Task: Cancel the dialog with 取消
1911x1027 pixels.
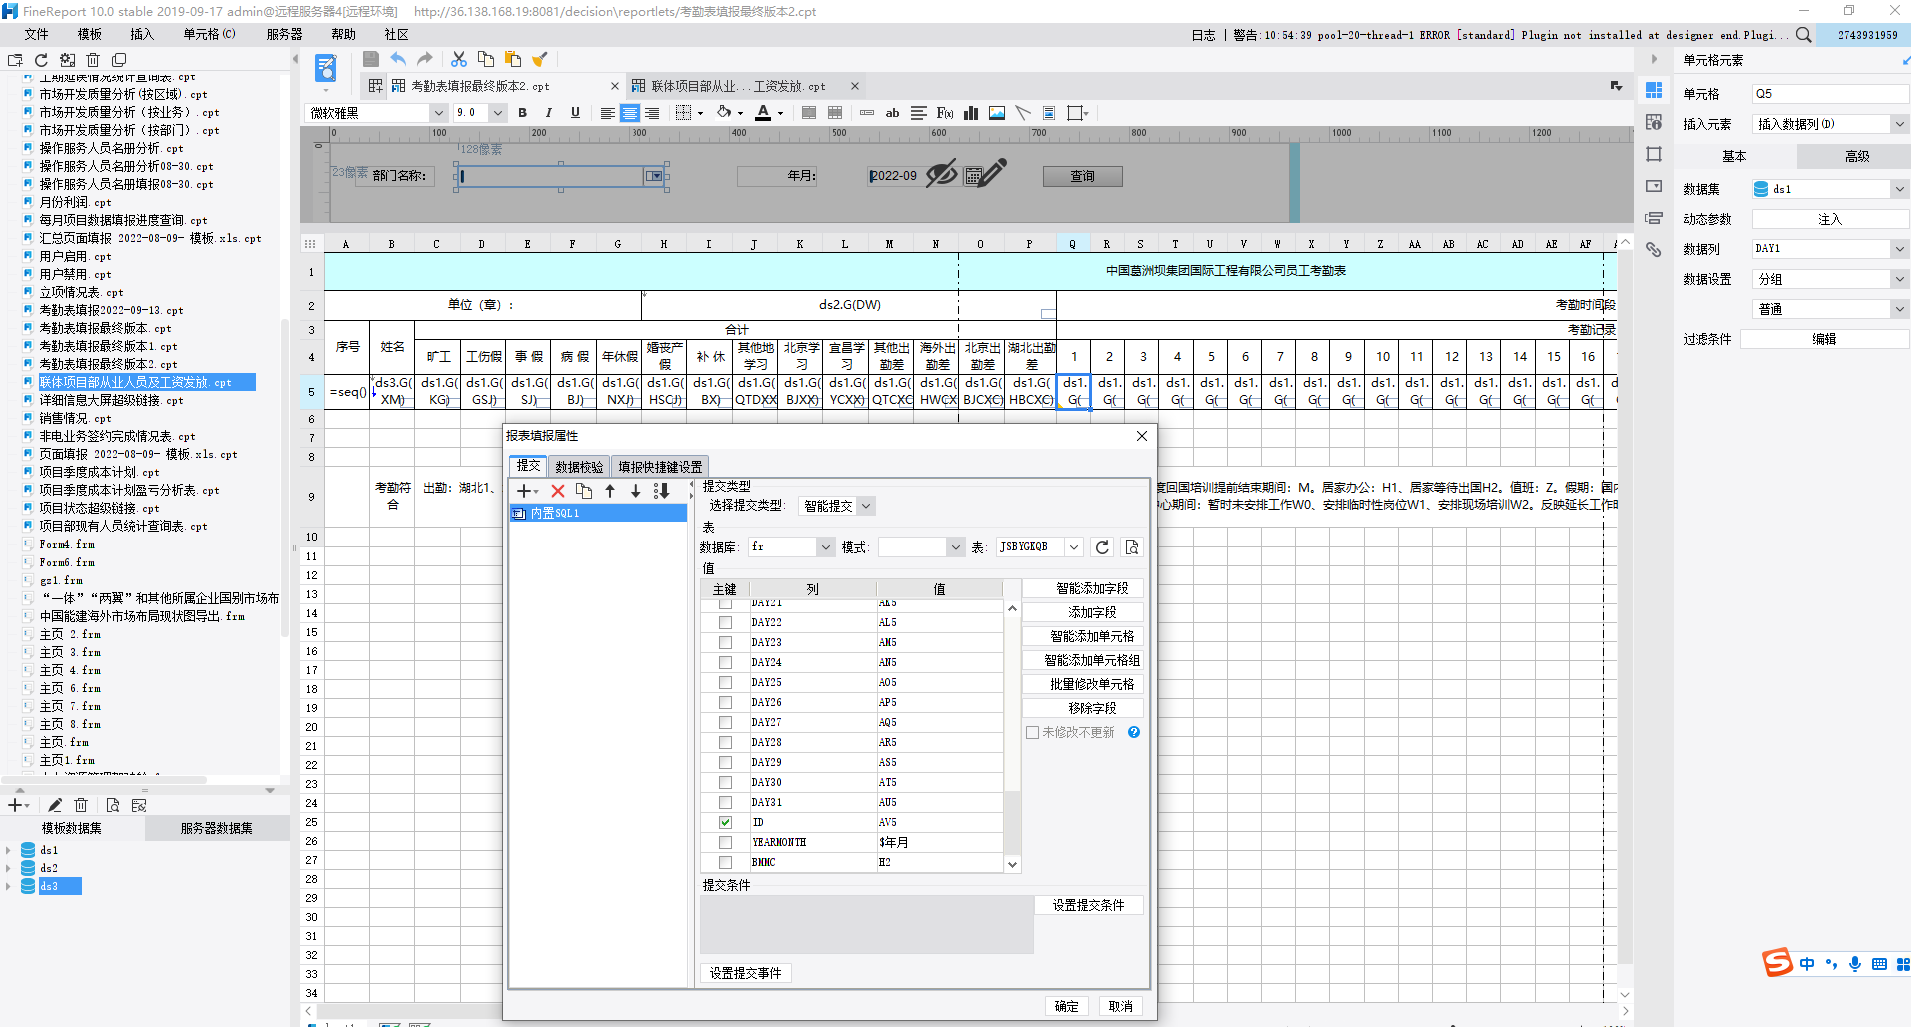Action: [1120, 1006]
